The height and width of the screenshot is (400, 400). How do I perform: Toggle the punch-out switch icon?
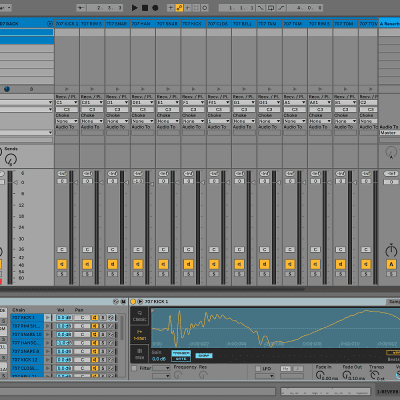(281, 8)
